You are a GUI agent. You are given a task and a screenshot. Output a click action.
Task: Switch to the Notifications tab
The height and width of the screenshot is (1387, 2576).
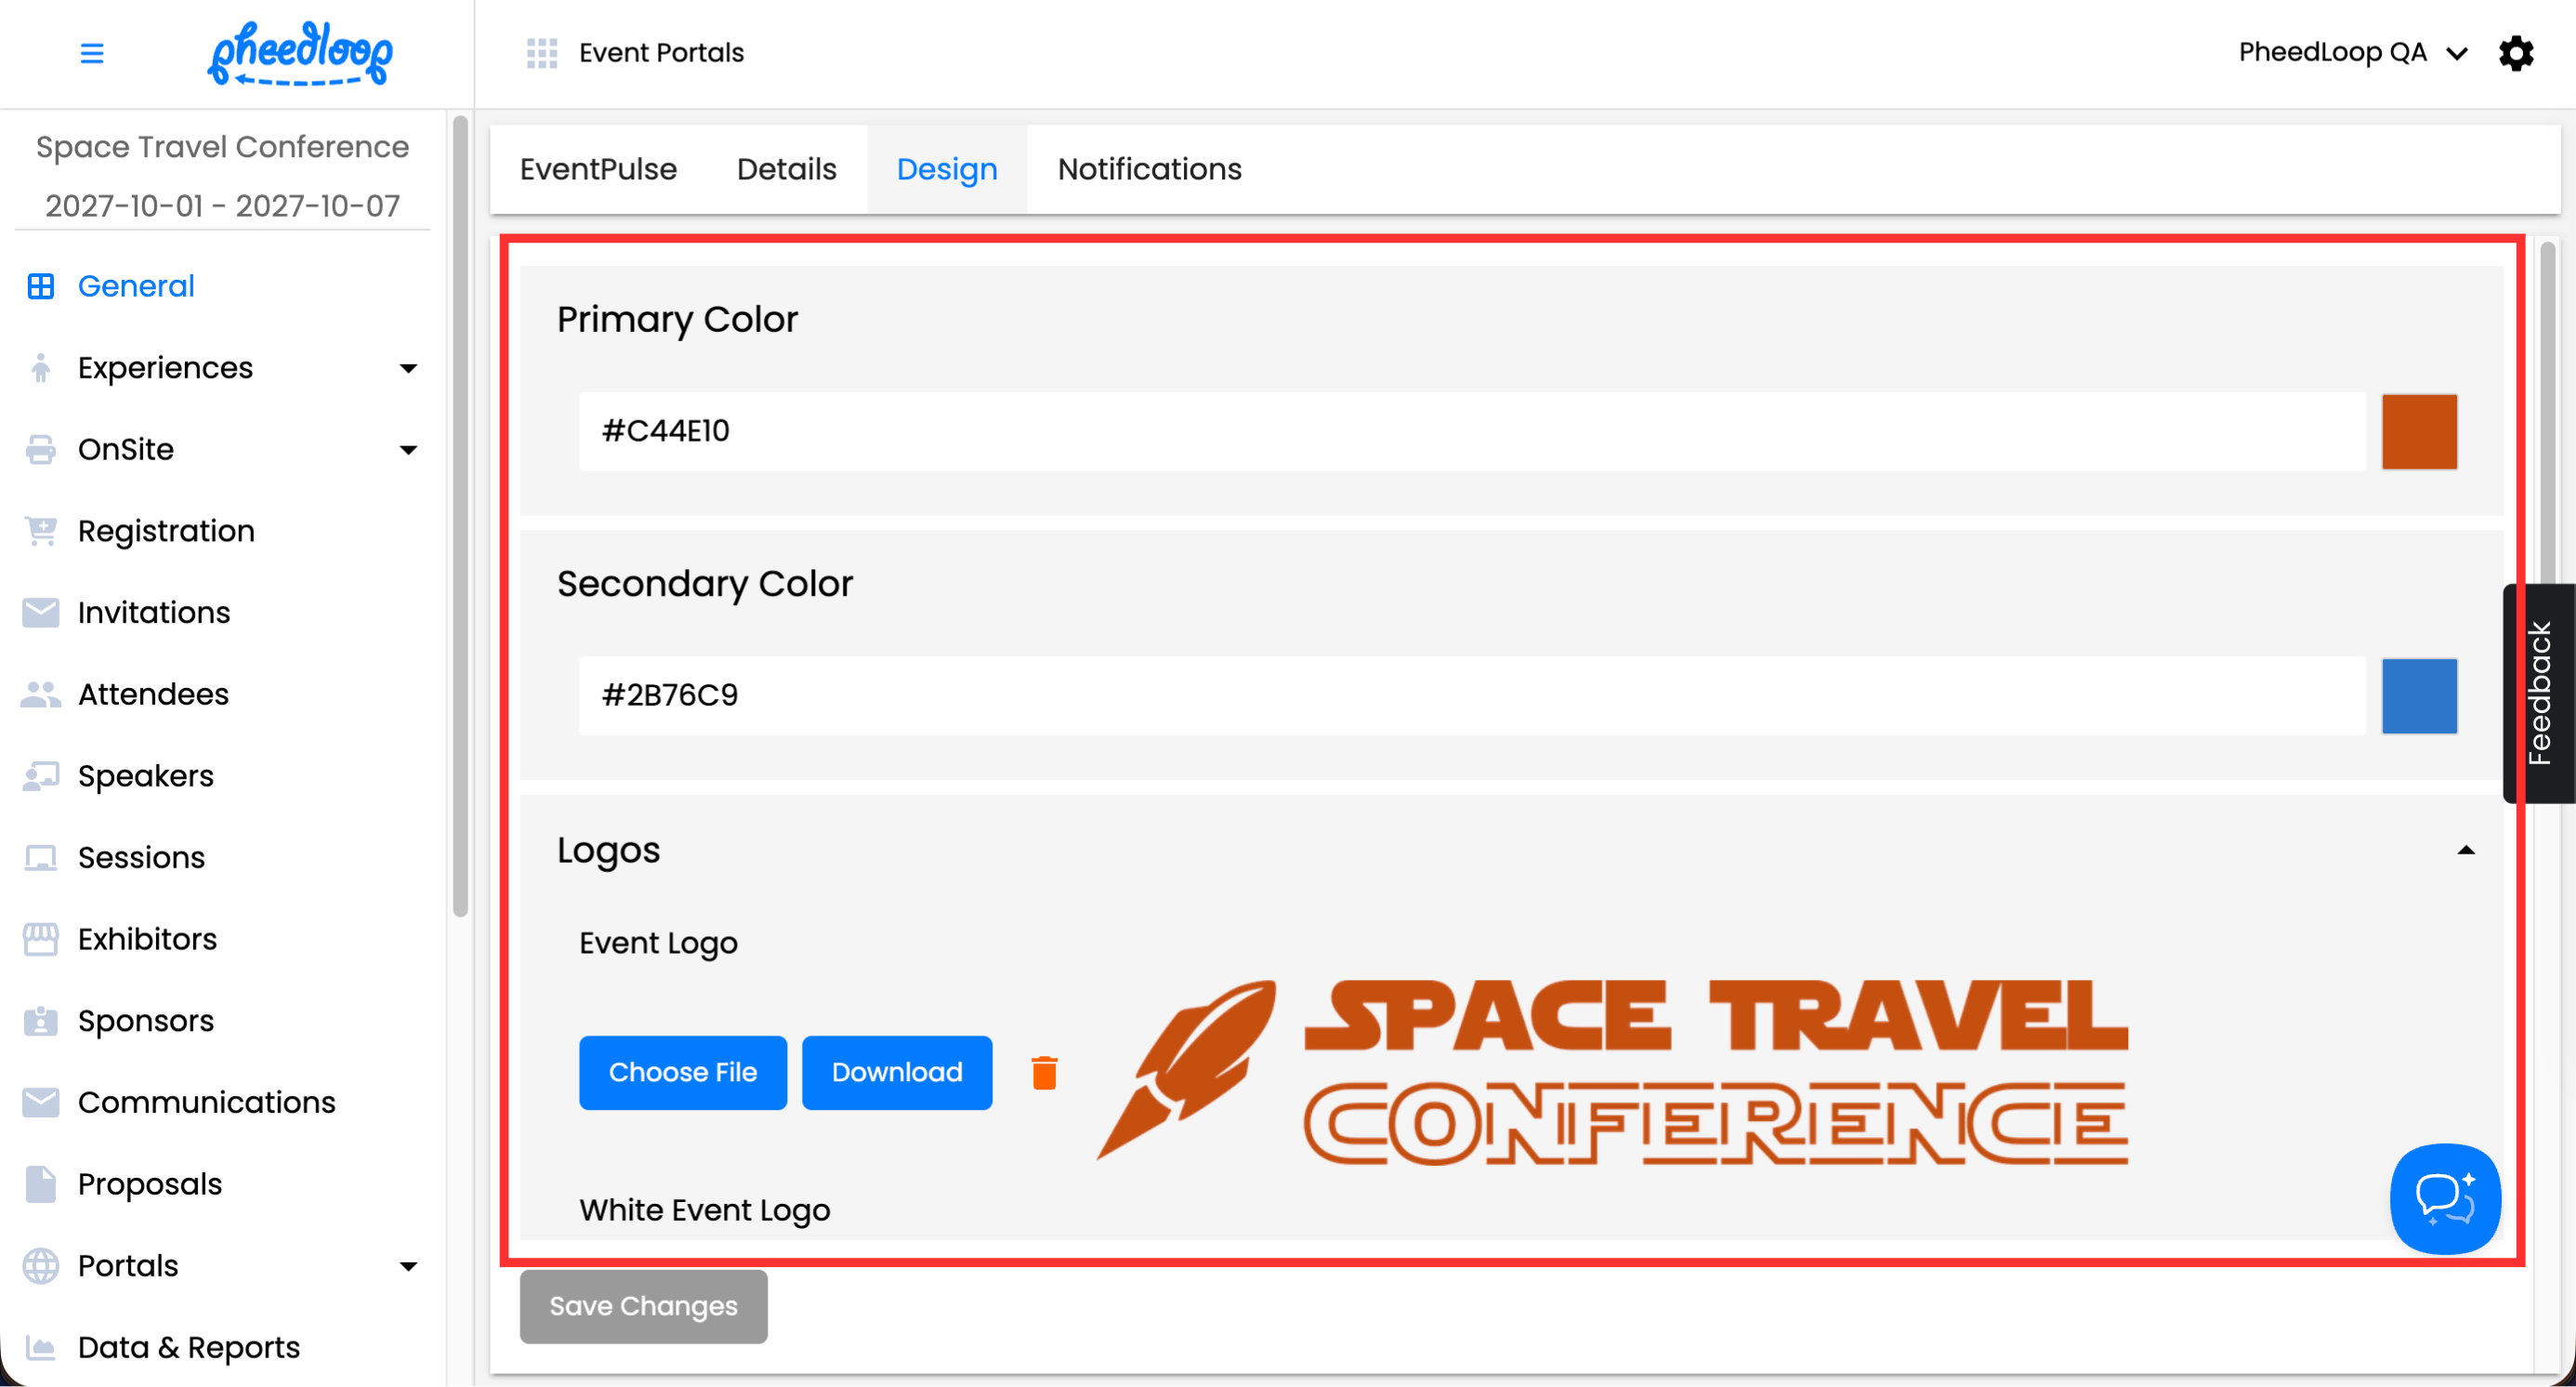pyautogui.click(x=1149, y=169)
